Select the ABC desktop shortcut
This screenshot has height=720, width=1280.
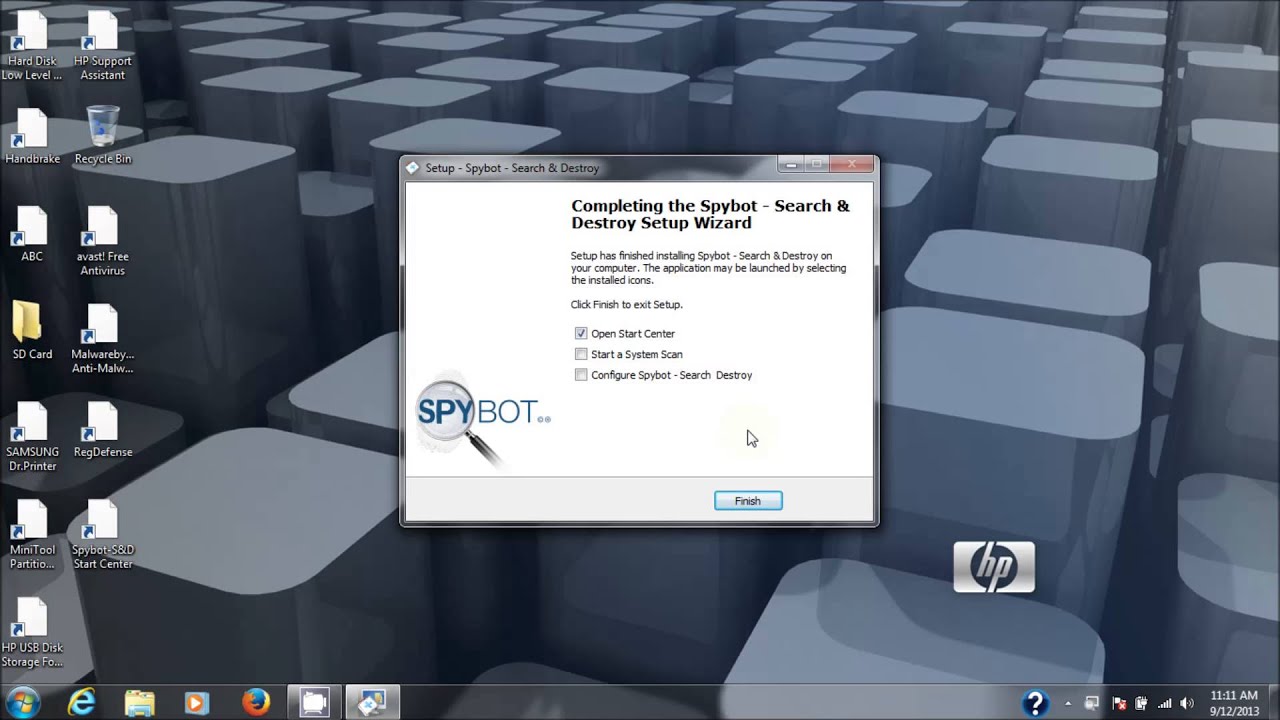(32, 234)
